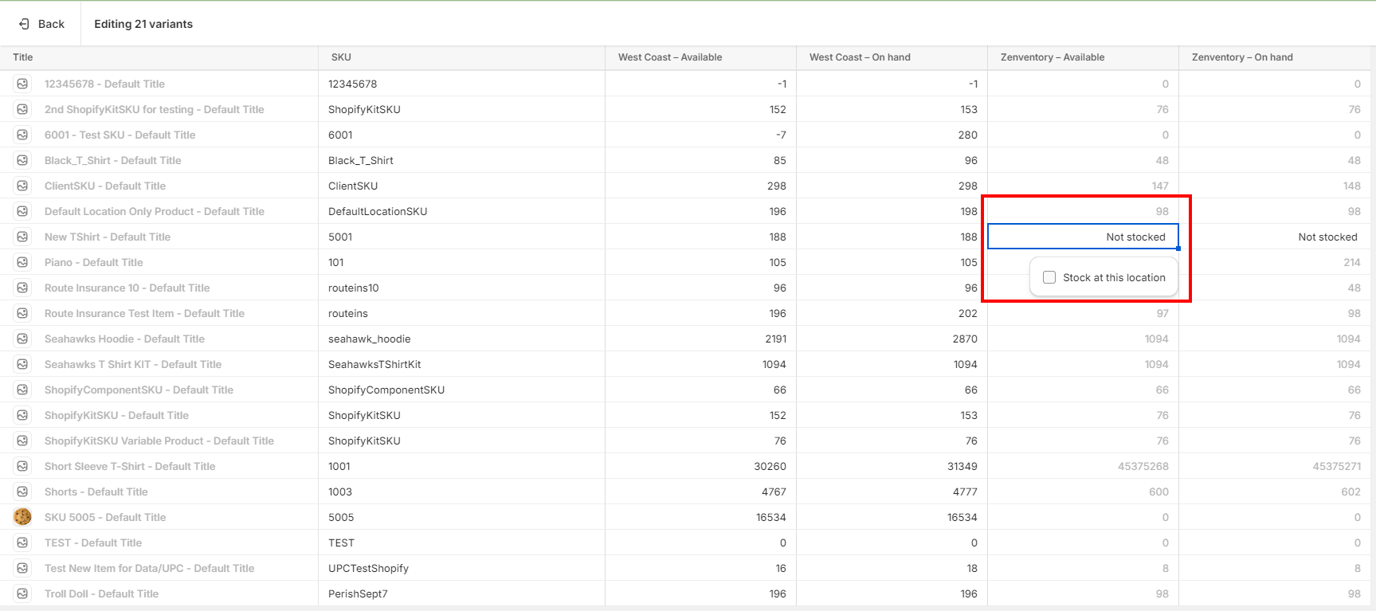Check 'Stock at this location' checkbox
The height and width of the screenshot is (611, 1376).
[1049, 277]
